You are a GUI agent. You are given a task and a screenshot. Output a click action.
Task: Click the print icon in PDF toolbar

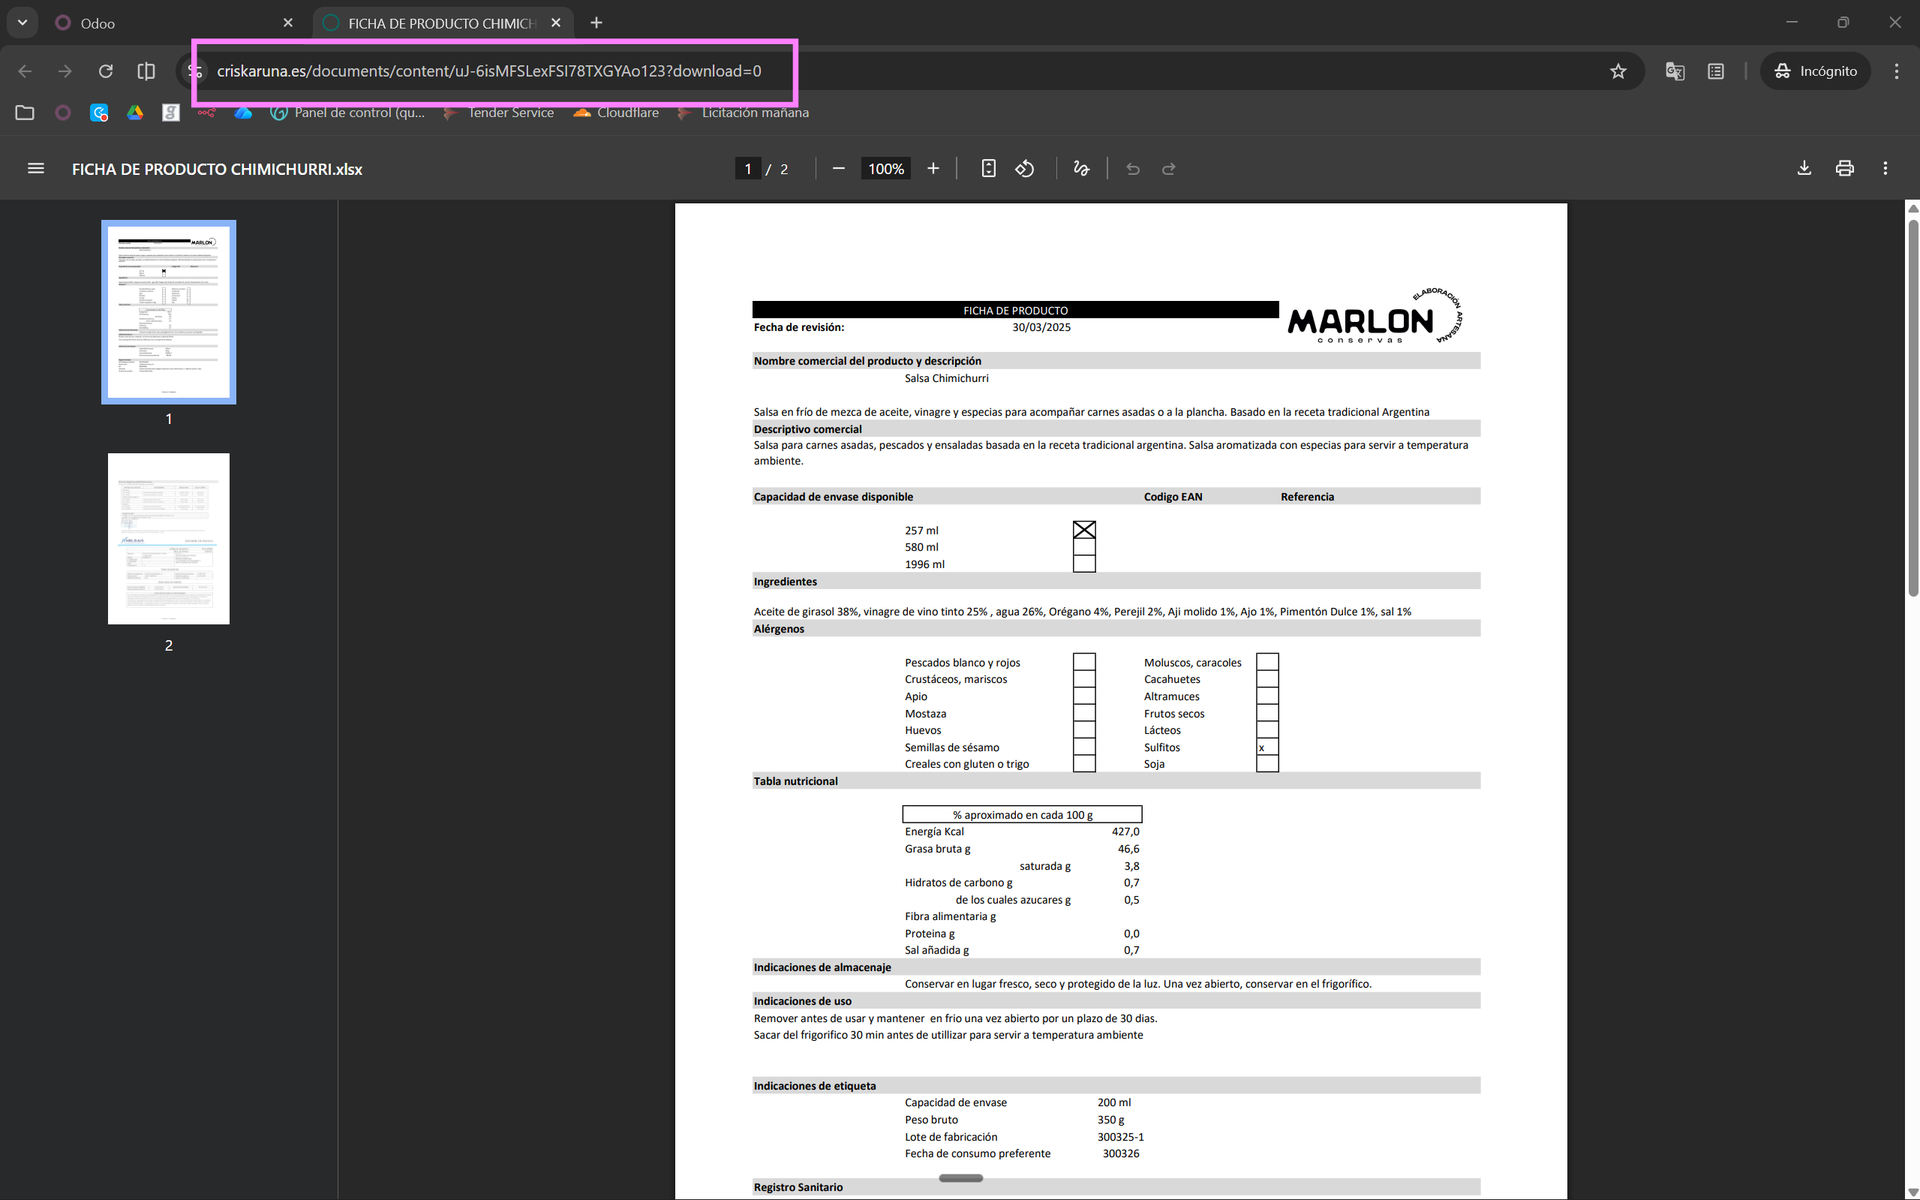pos(1845,169)
